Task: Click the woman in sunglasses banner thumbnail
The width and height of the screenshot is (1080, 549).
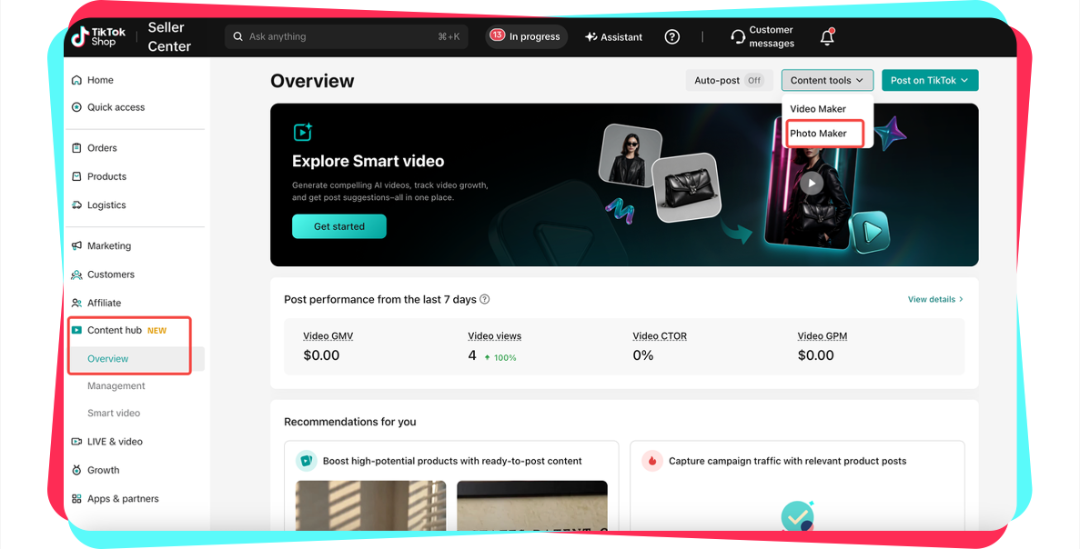Action: point(630,155)
